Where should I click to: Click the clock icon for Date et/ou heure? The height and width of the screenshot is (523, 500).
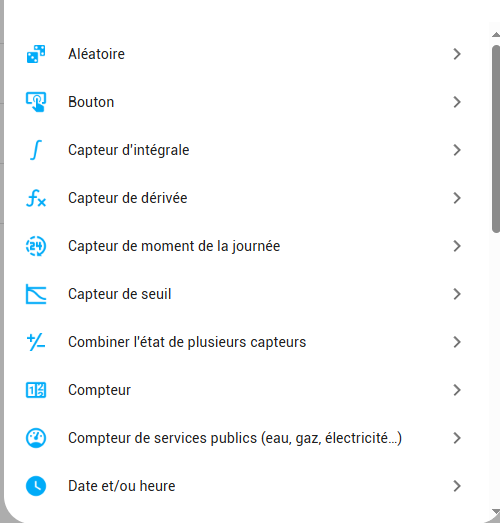tap(36, 486)
